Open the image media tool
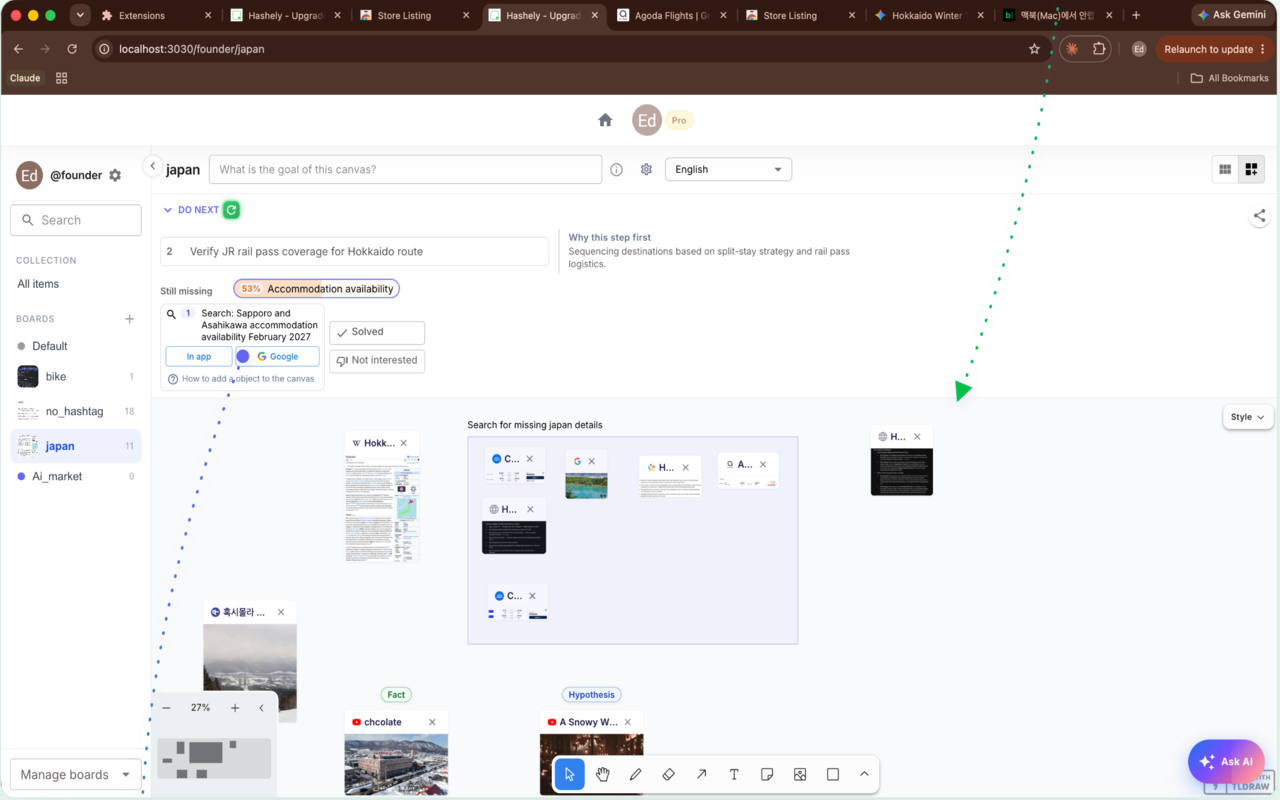The image size is (1280, 800). pyautogui.click(x=800, y=774)
